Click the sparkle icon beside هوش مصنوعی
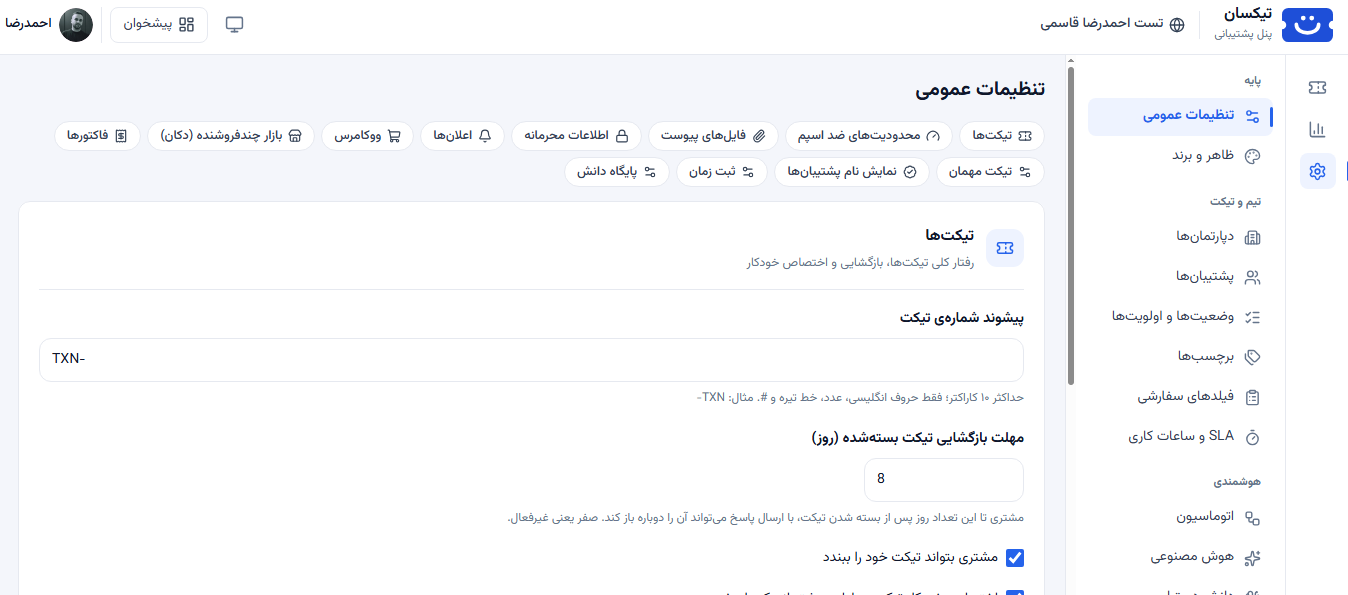The width and height of the screenshot is (1348, 595). pyautogui.click(x=1253, y=559)
